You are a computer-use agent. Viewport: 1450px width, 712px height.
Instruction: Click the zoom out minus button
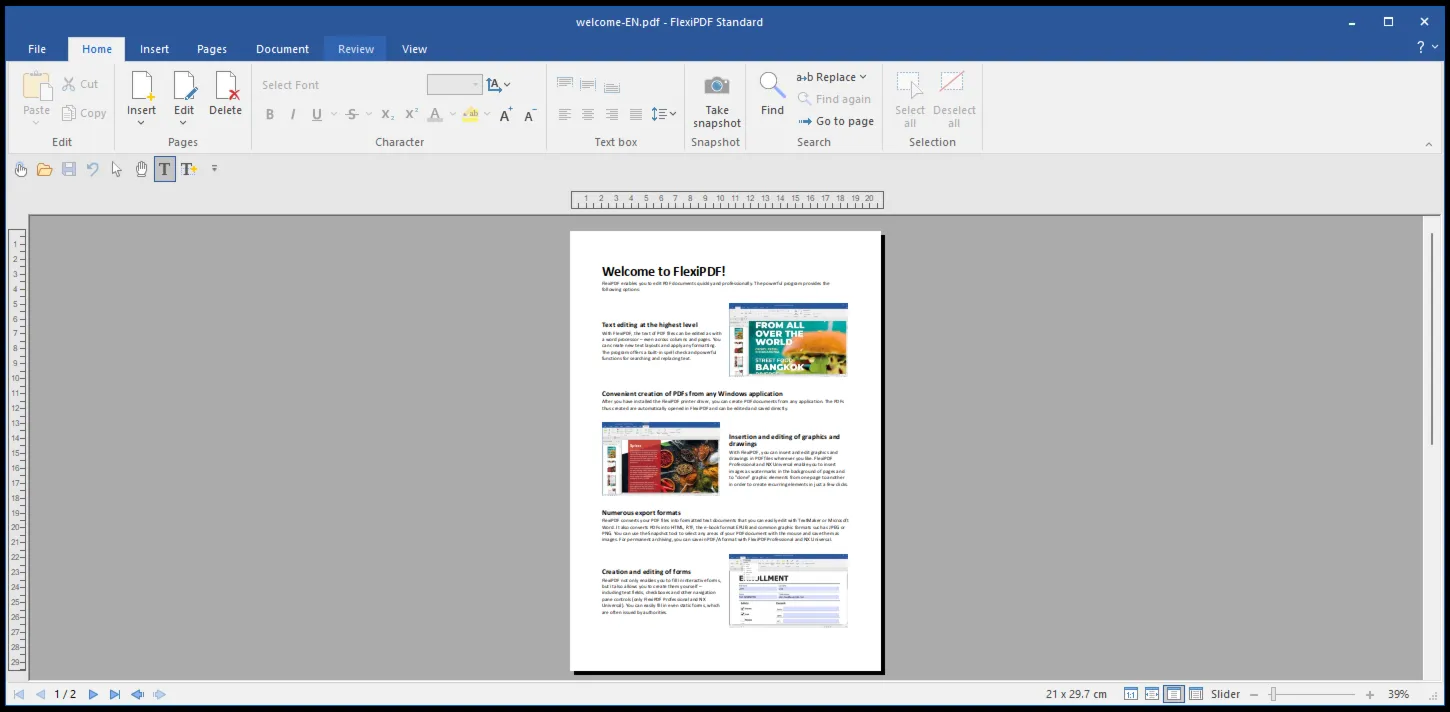coord(1254,694)
